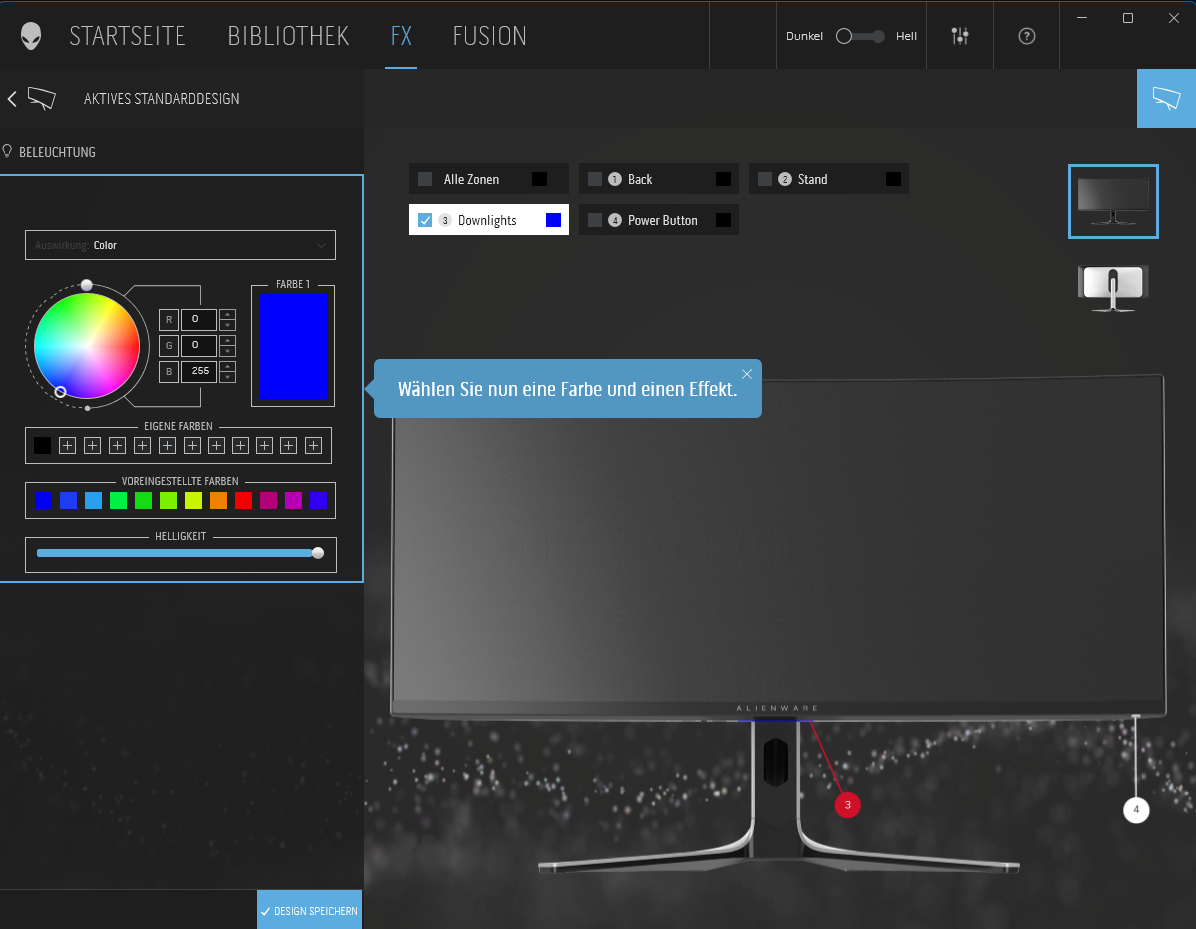Image resolution: width=1196 pixels, height=929 pixels.
Task: Check the Stand zone checkbox
Action: point(765,179)
